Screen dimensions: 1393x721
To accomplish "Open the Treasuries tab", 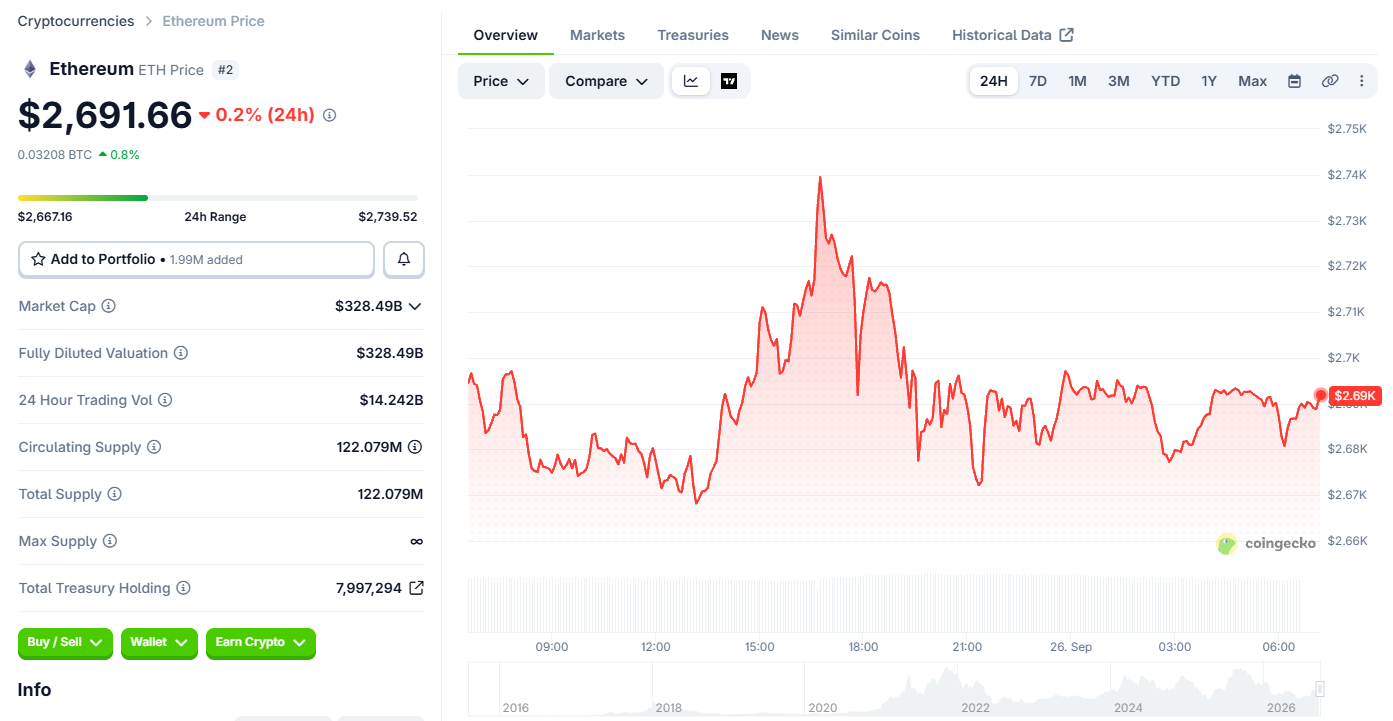I will click(693, 35).
